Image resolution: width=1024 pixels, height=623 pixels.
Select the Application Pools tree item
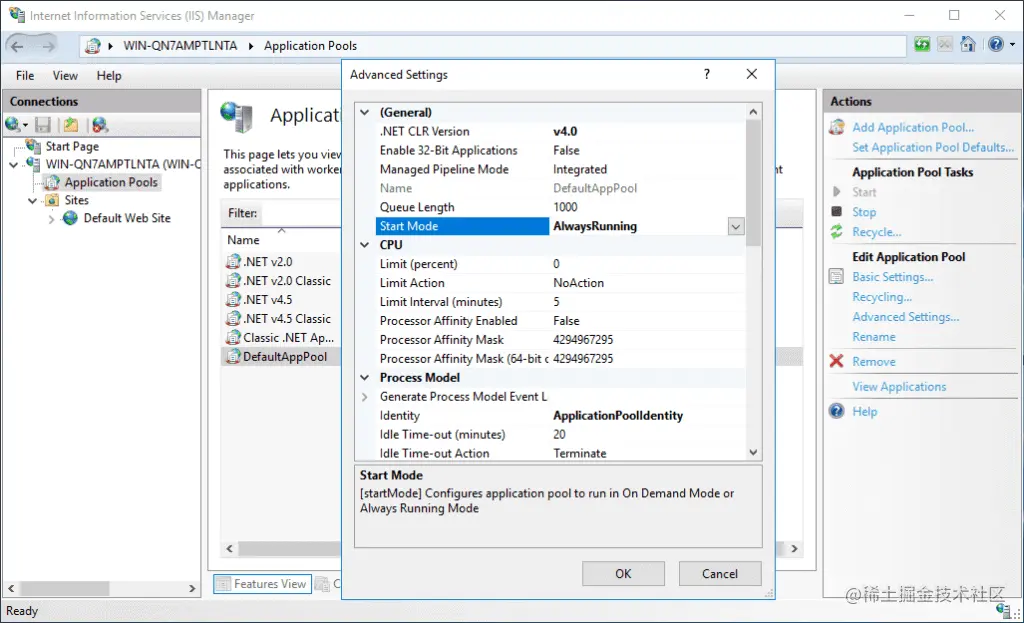click(x=111, y=182)
